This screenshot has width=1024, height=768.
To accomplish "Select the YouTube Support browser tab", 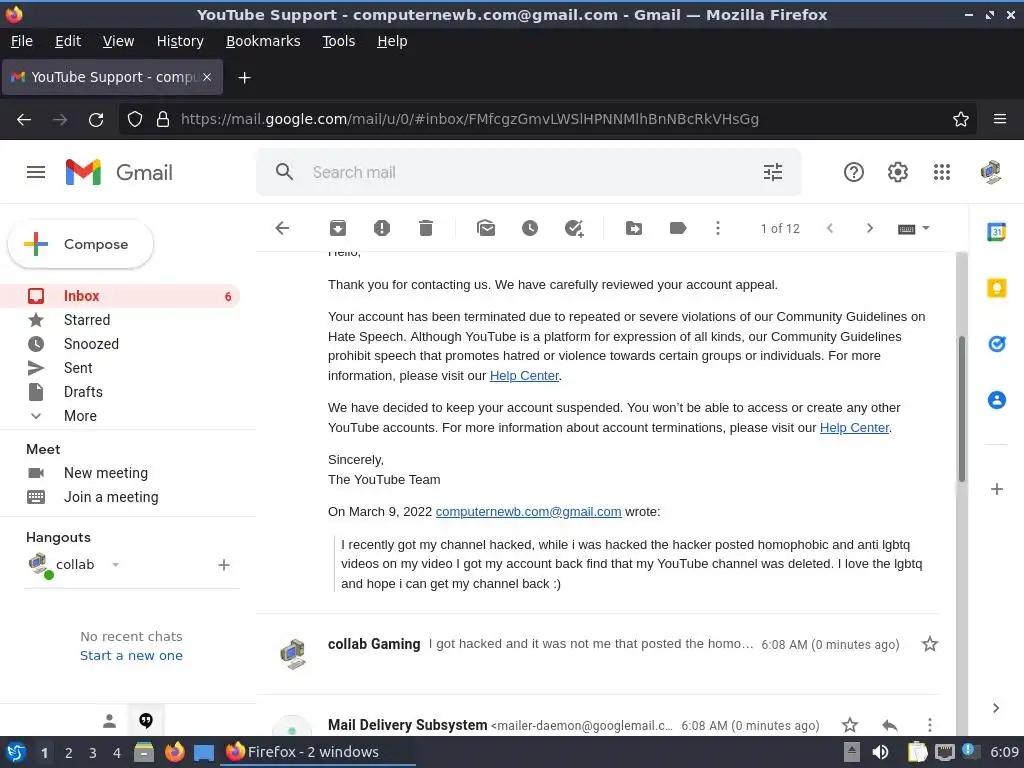I will click(x=112, y=77).
